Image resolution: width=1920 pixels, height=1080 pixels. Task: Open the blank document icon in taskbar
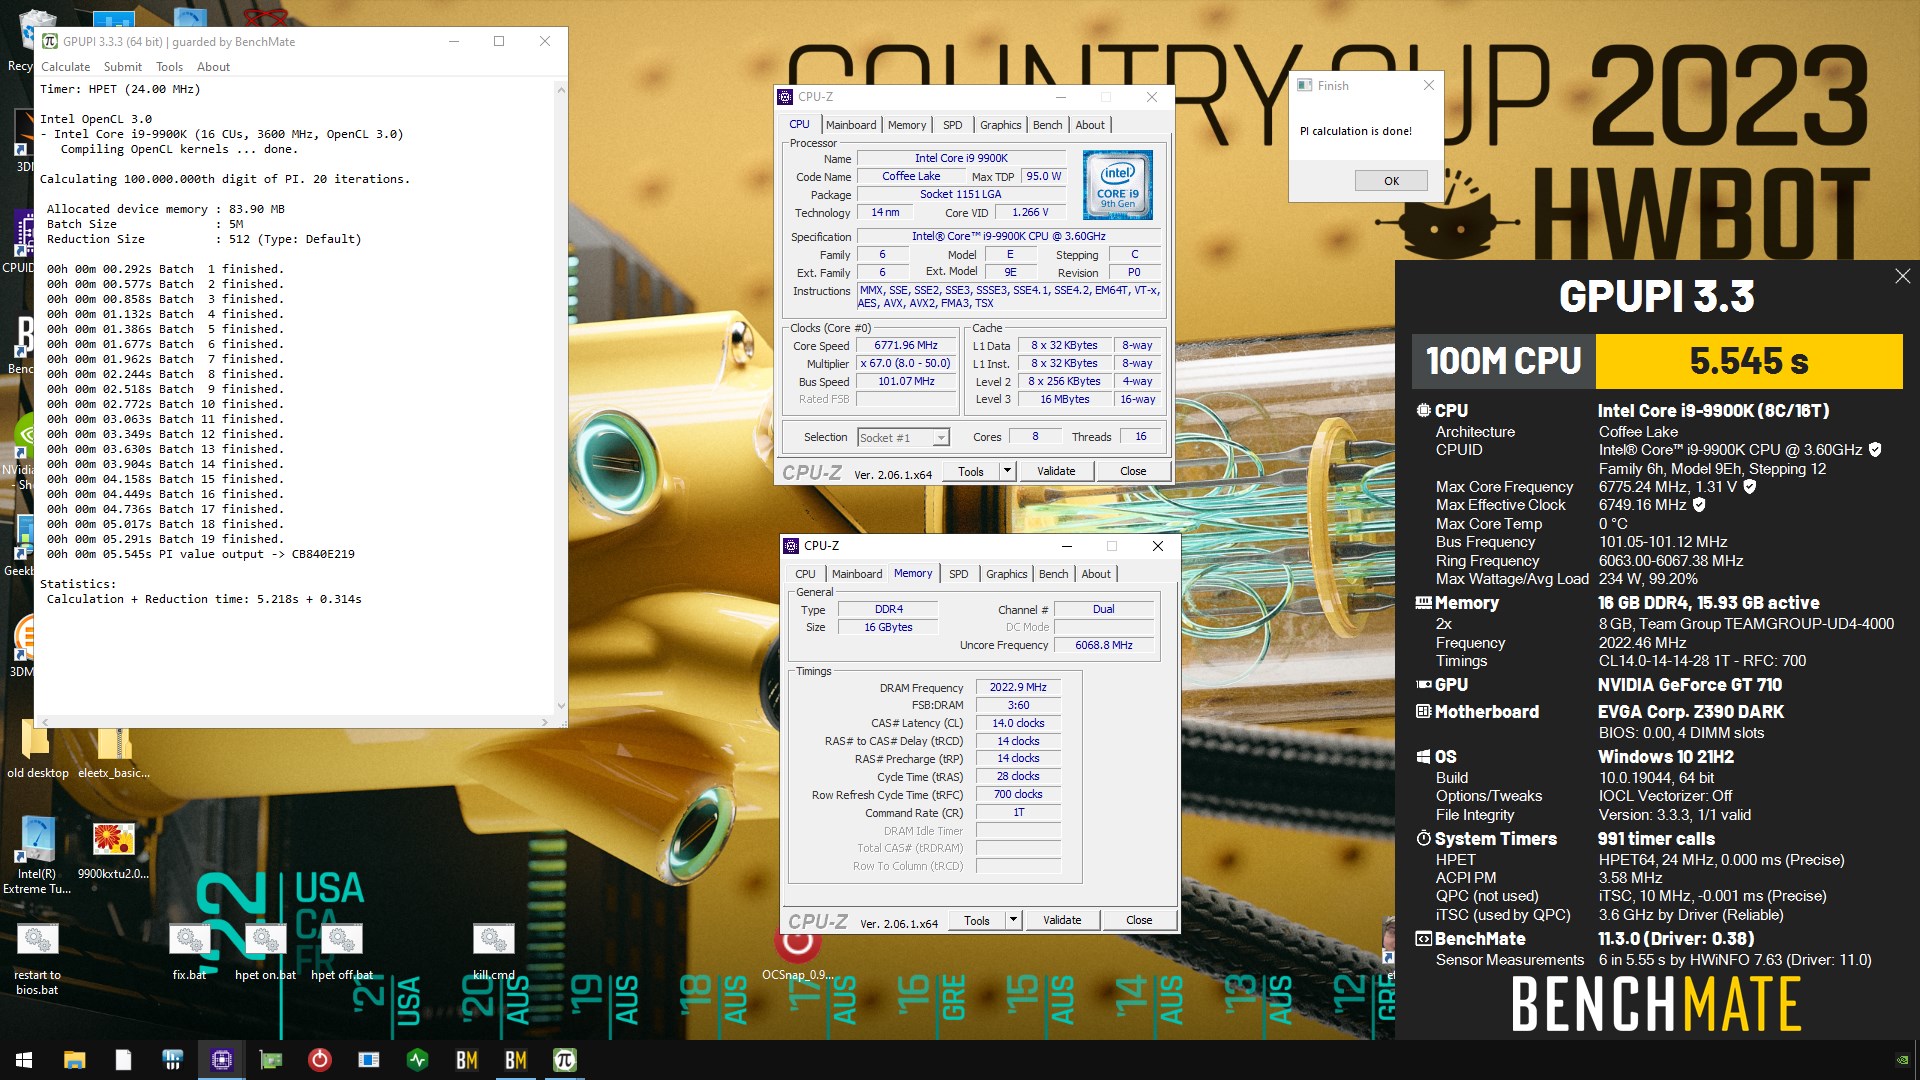pyautogui.click(x=123, y=1060)
